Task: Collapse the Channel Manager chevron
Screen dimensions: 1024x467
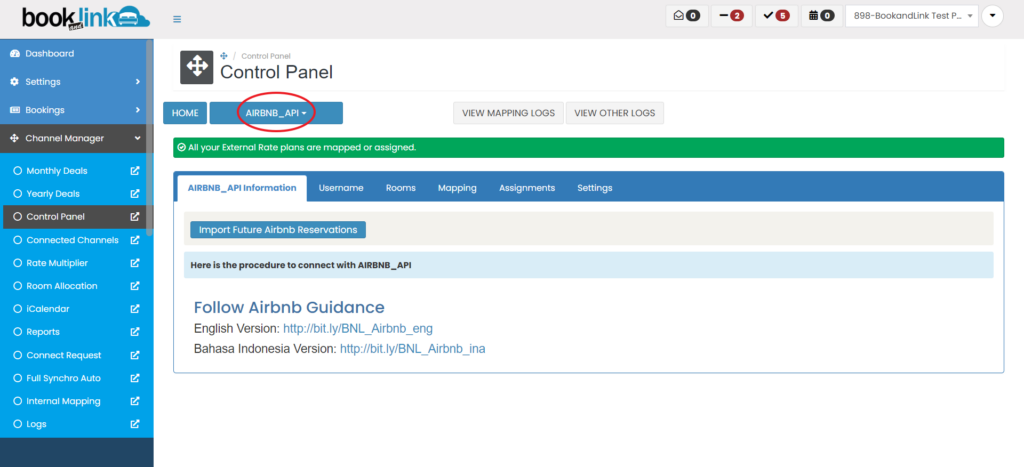Action: click(x=138, y=138)
